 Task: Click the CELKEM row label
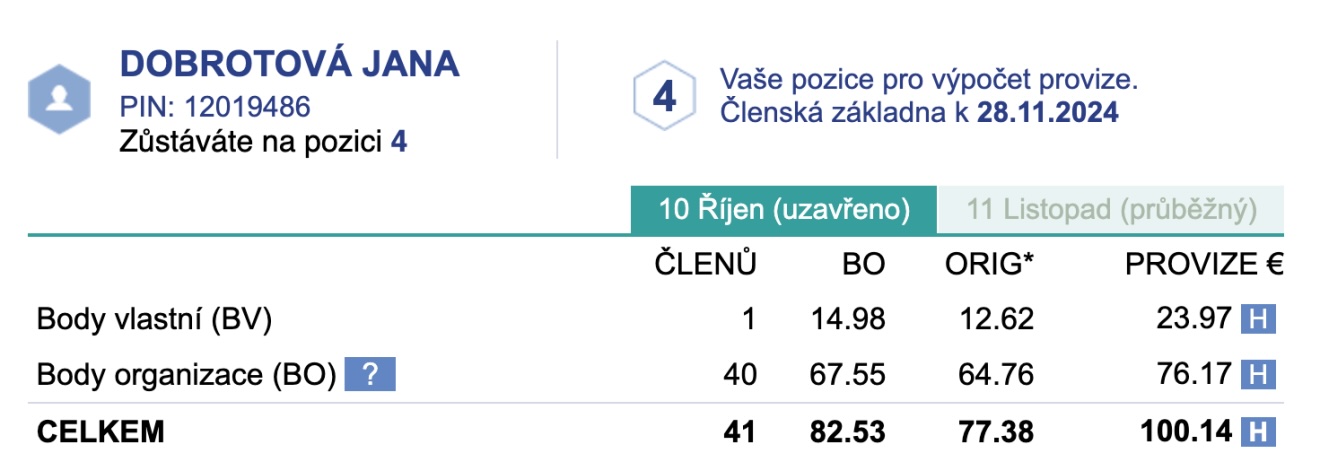pyautogui.click(x=100, y=432)
